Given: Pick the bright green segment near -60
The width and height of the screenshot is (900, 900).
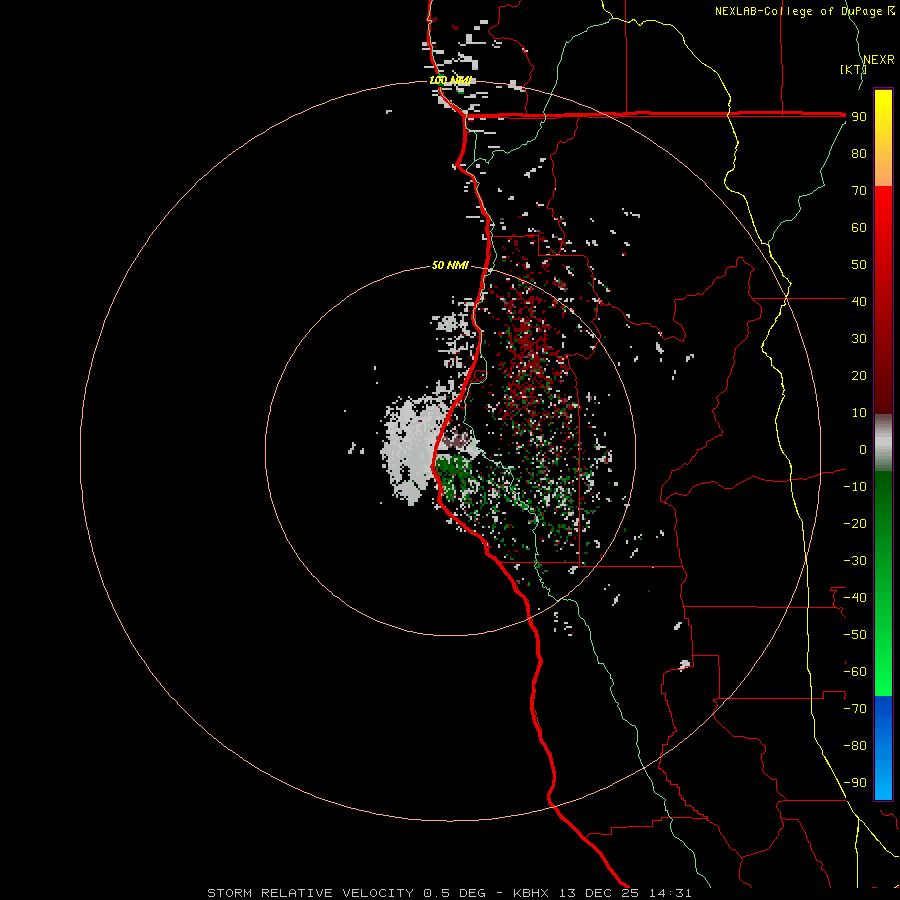Looking at the screenshot, I should click(883, 674).
